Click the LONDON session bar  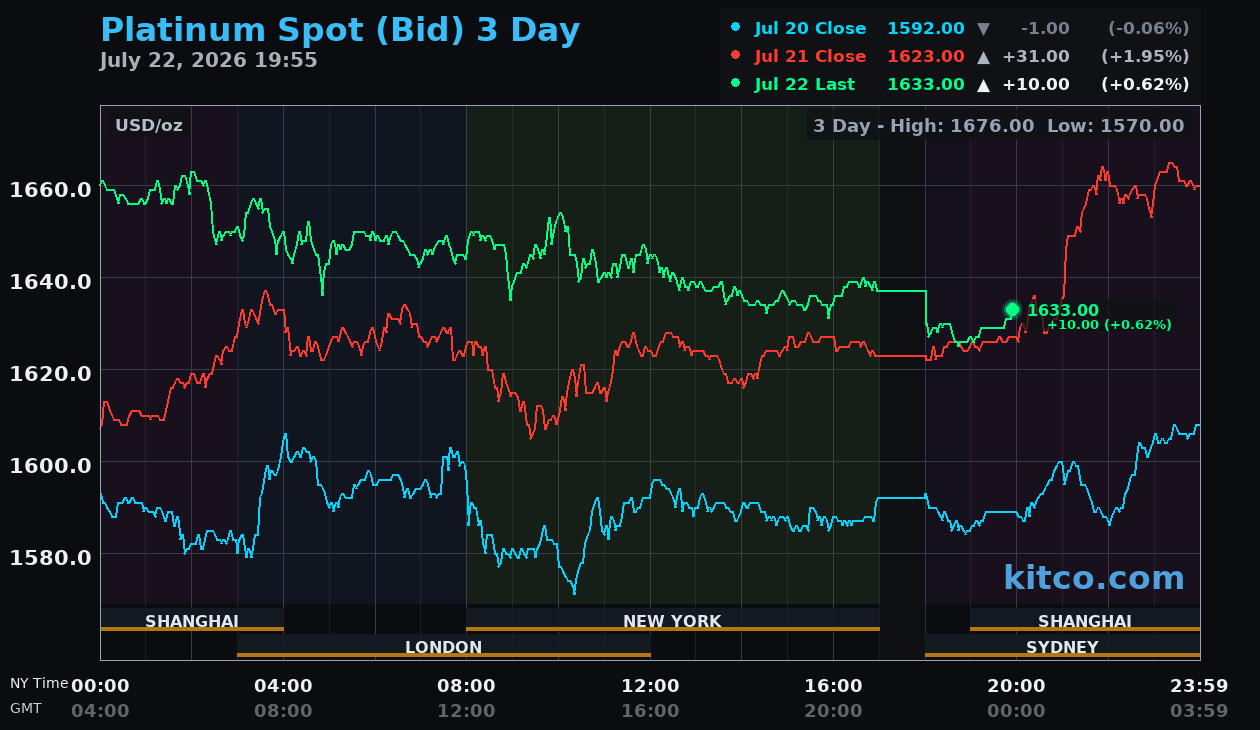[x=444, y=646]
